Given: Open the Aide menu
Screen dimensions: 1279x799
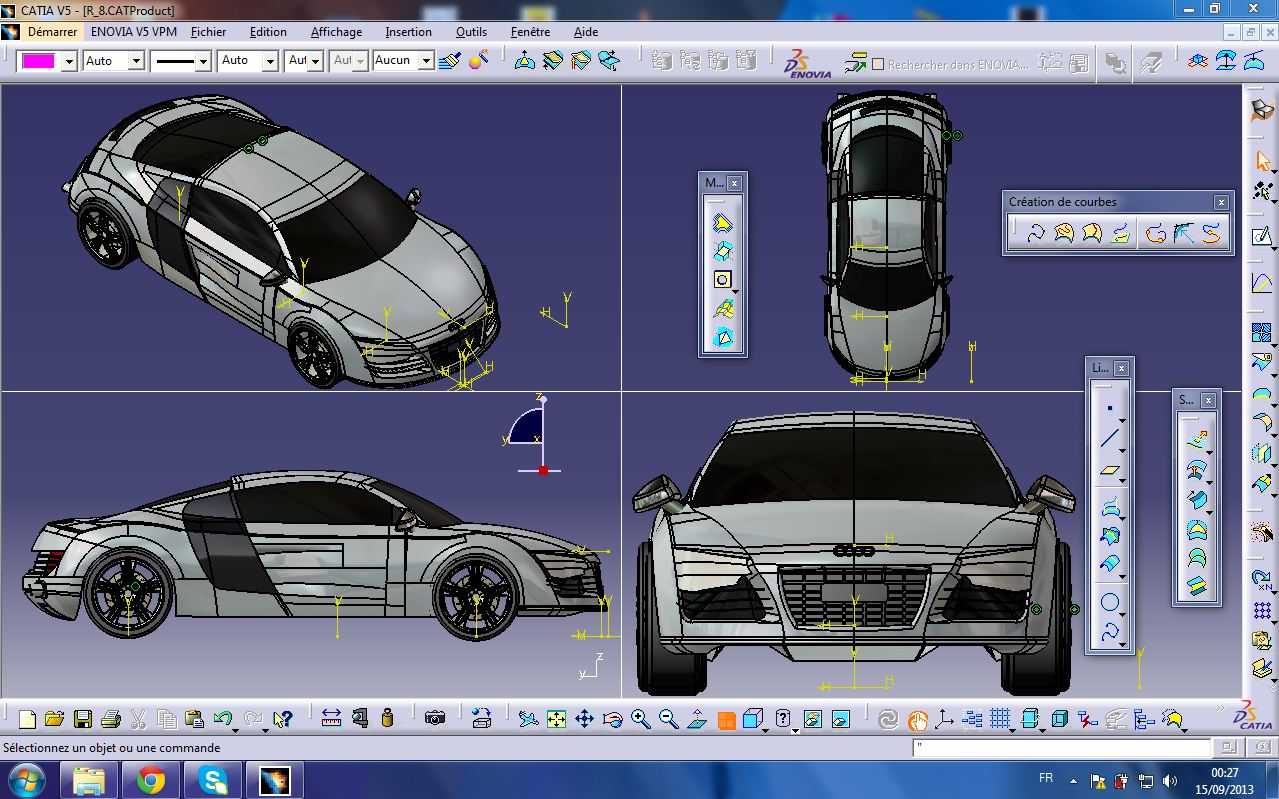Looking at the screenshot, I should pyautogui.click(x=585, y=32).
